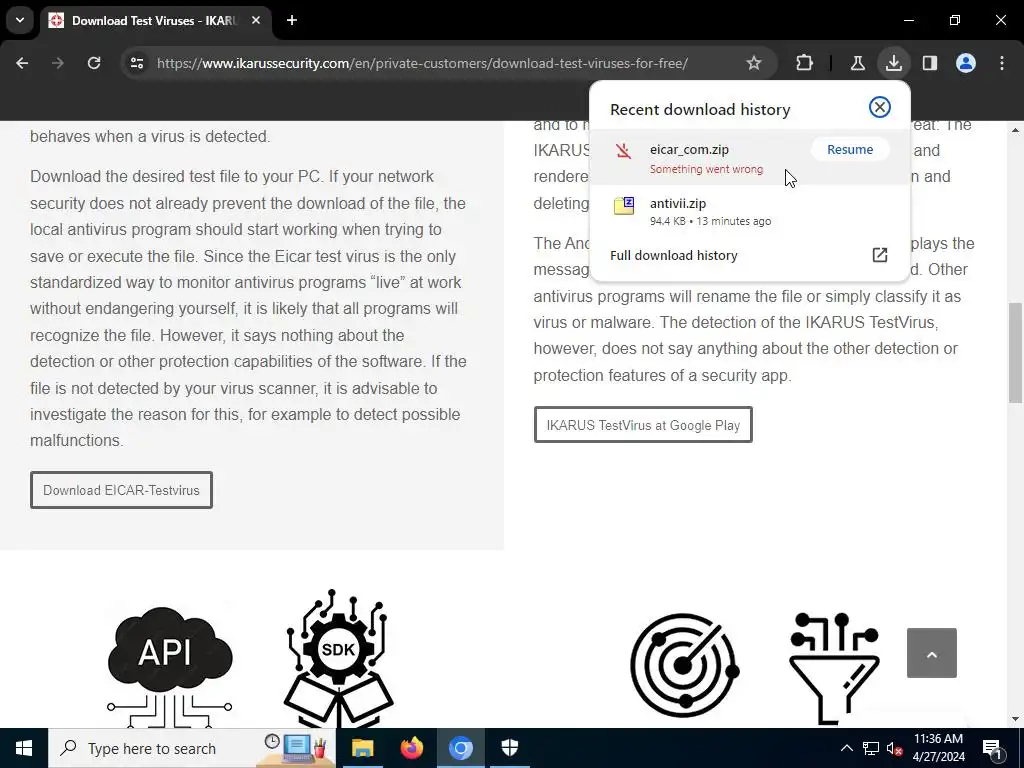
Task: Select the Download Test Viruses tab
Action: click(x=155, y=21)
